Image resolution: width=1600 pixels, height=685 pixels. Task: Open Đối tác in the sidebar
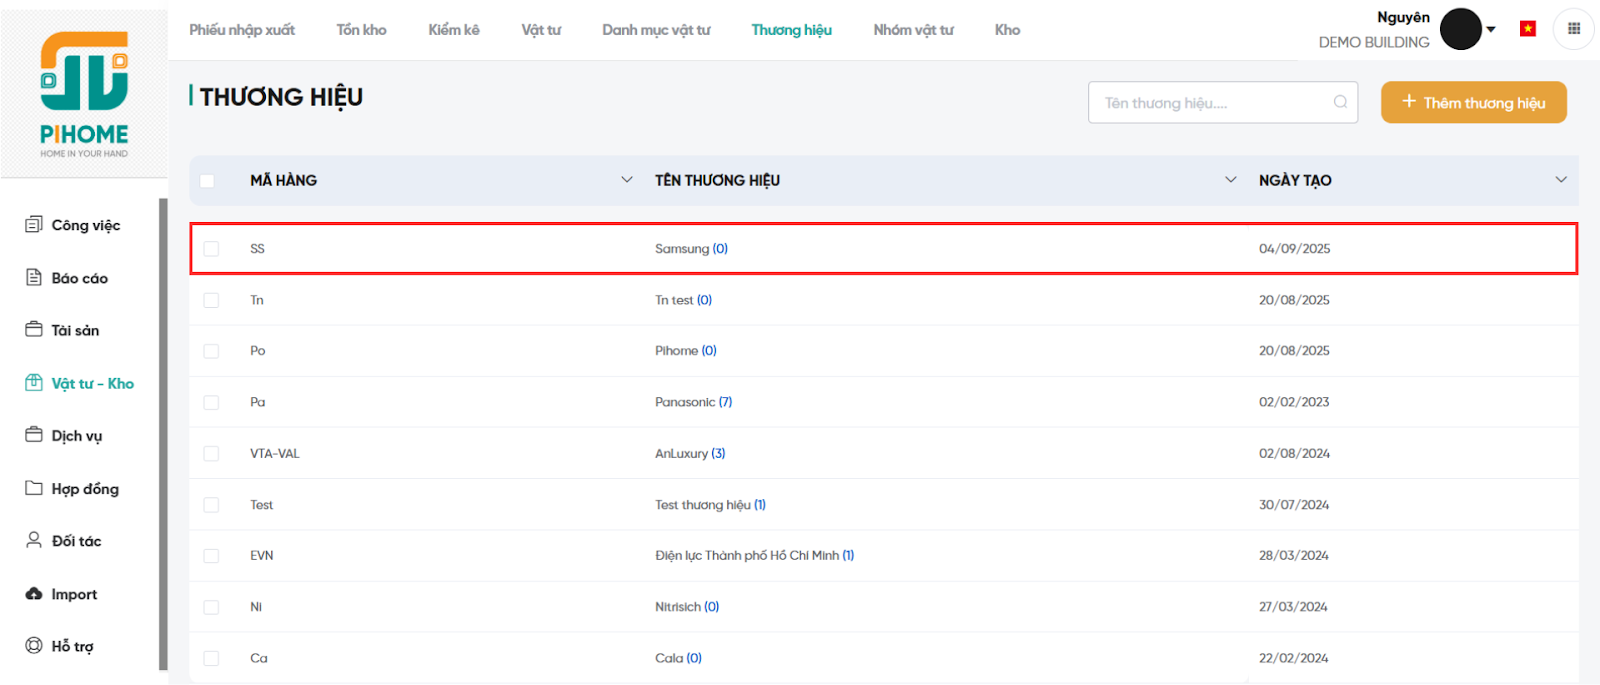tap(76, 541)
